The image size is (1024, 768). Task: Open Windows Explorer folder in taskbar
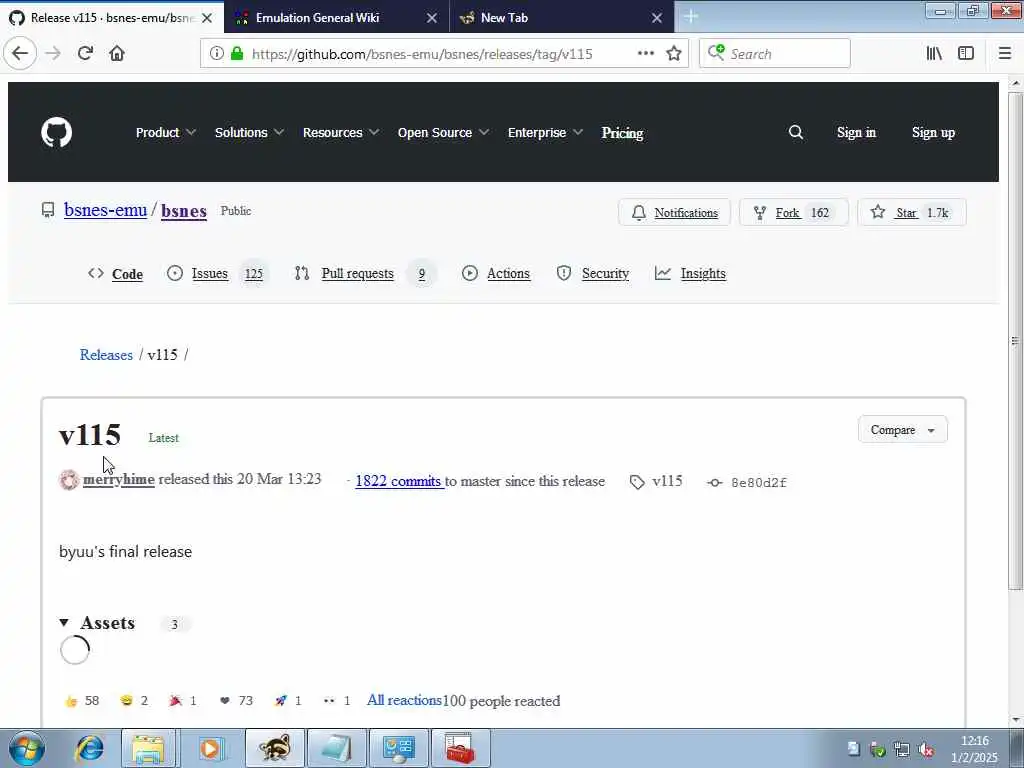pos(148,748)
